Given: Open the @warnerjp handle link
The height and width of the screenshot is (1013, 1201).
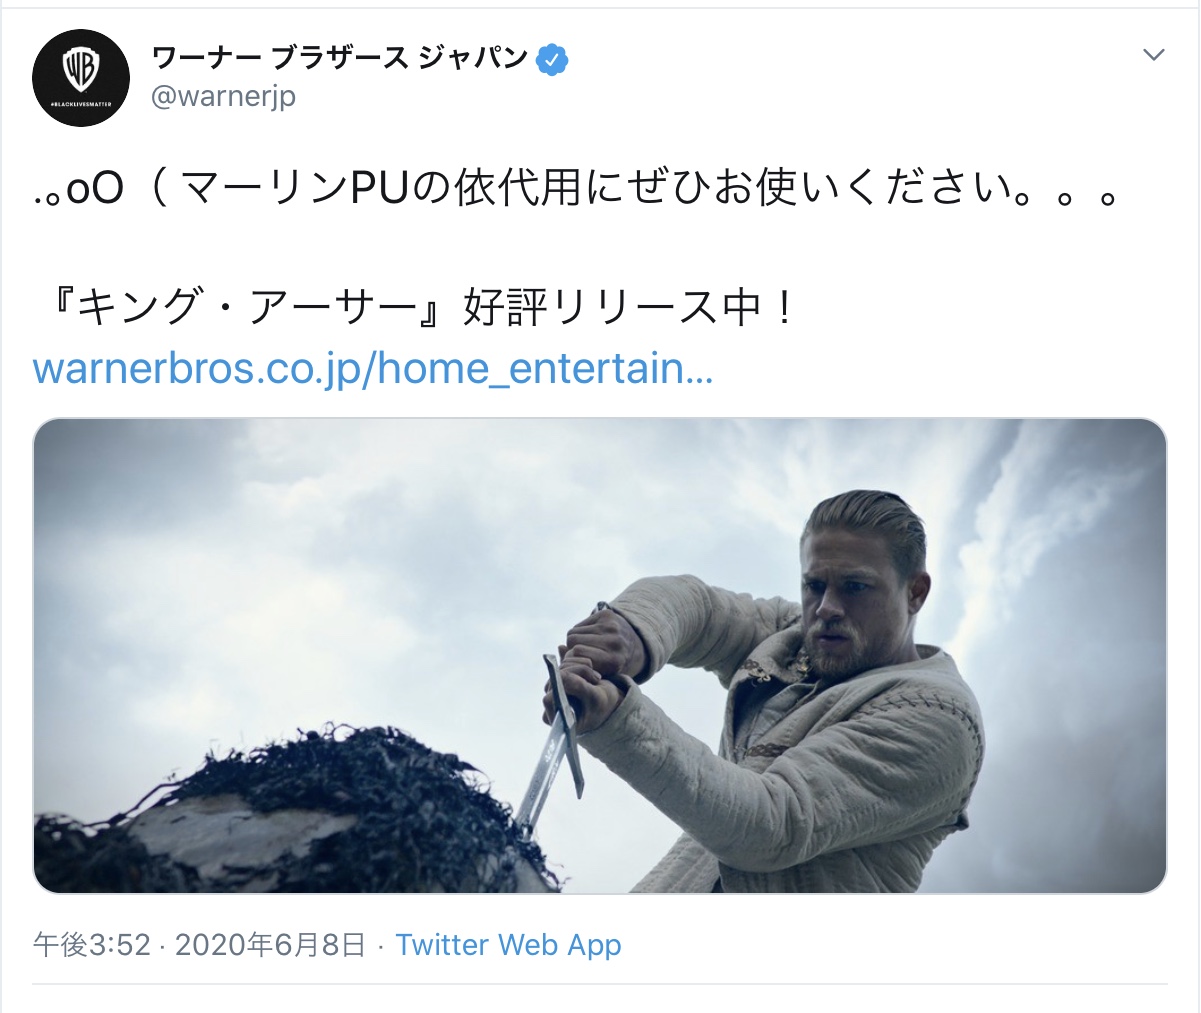Looking at the screenshot, I should [x=223, y=97].
